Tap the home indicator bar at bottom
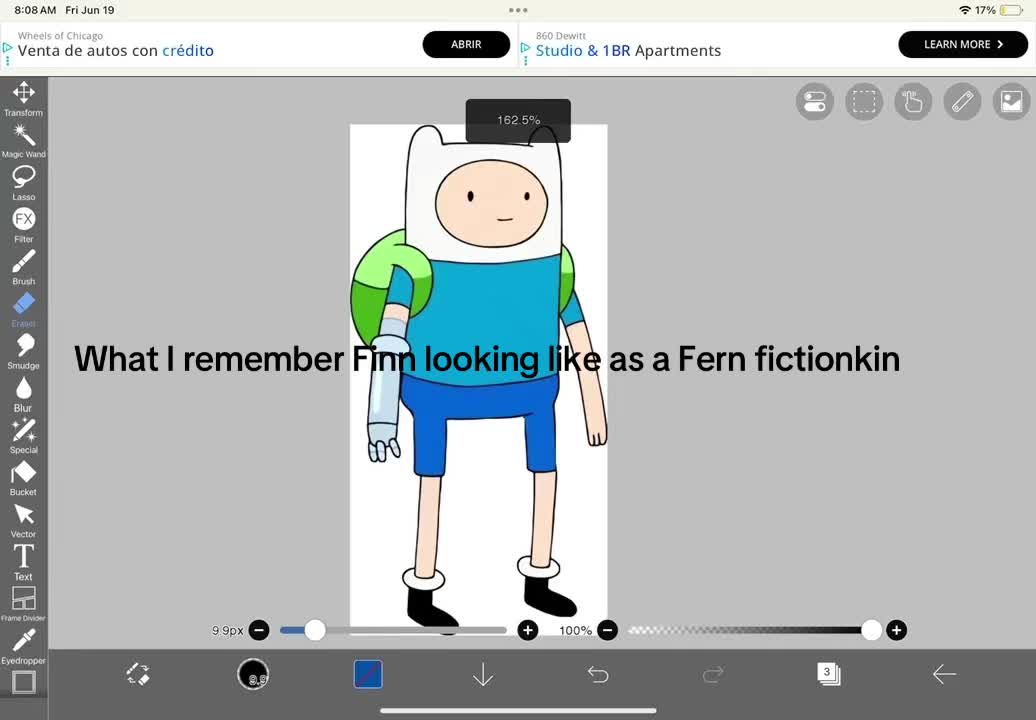The height and width of the screenshot is (720, 1036). [518, 711]
